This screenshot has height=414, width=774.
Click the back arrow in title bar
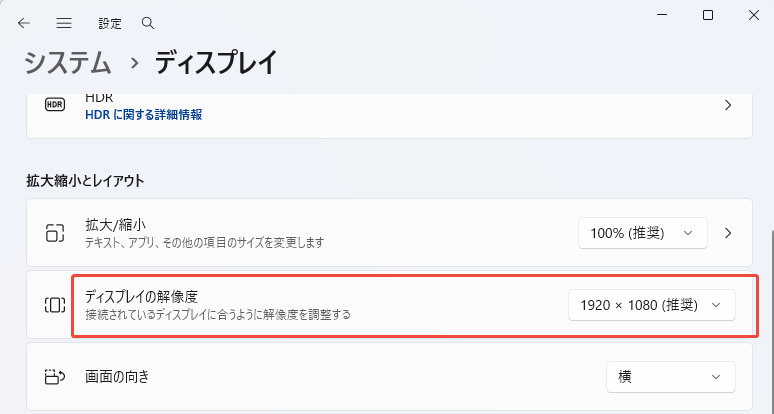(24, 22)
